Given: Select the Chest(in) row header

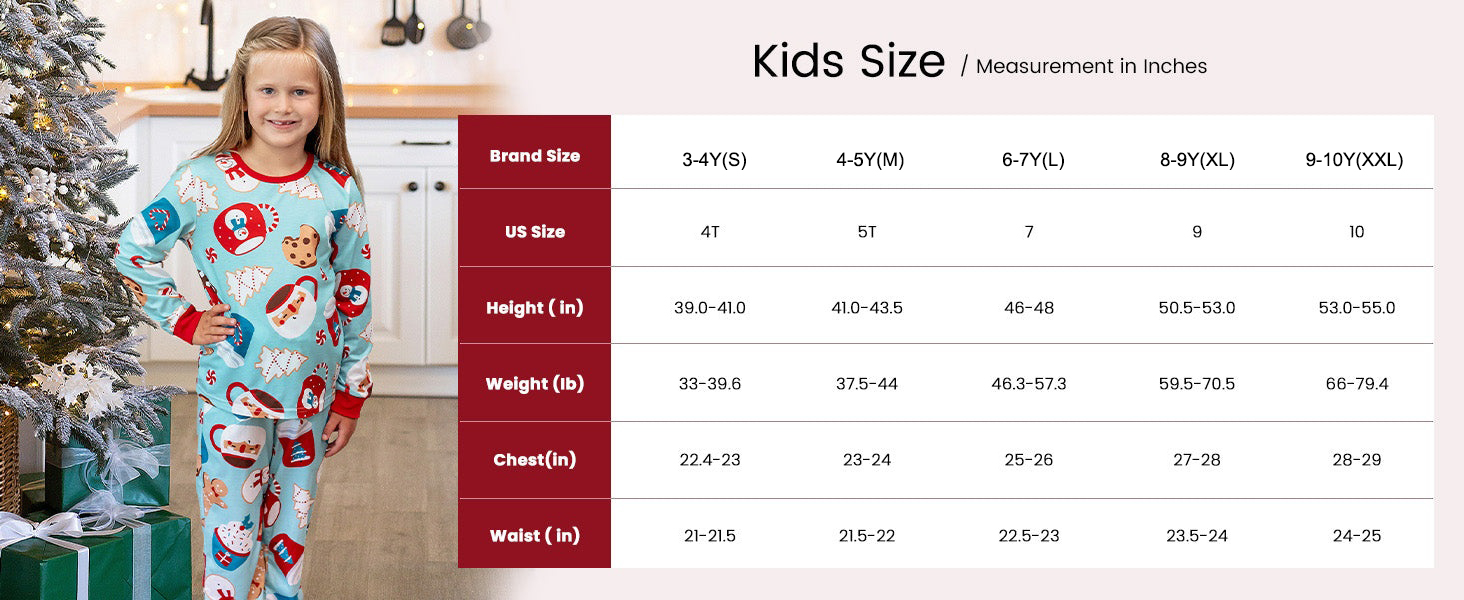Looking at the screenshot, I should (x=534, y=460).
